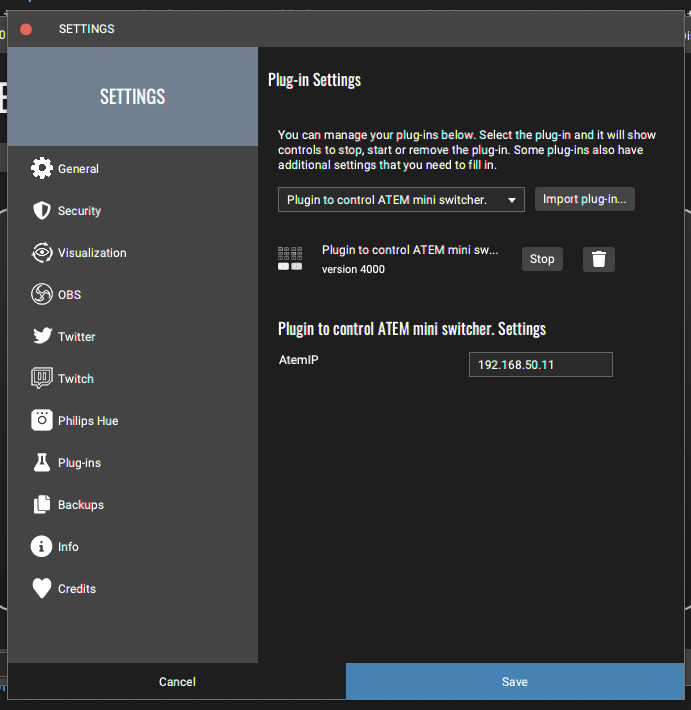The height and width of the screenshot is (710, 691).
Task: Click the Twitter bird icon
Action: click(x=42, y=336)
